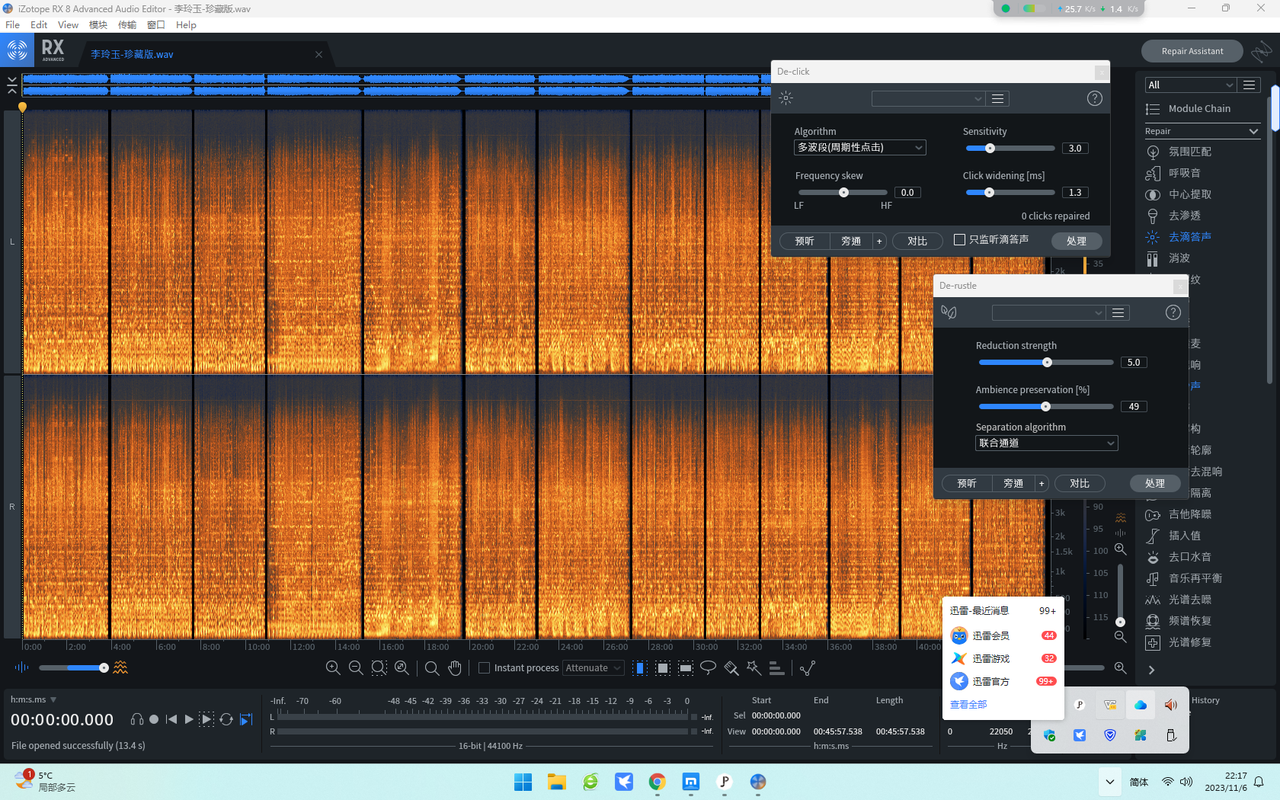Viewport: 1280px width, 800px height.
Task: Open the De-click preset menu icon
Action: pos(998,99)
